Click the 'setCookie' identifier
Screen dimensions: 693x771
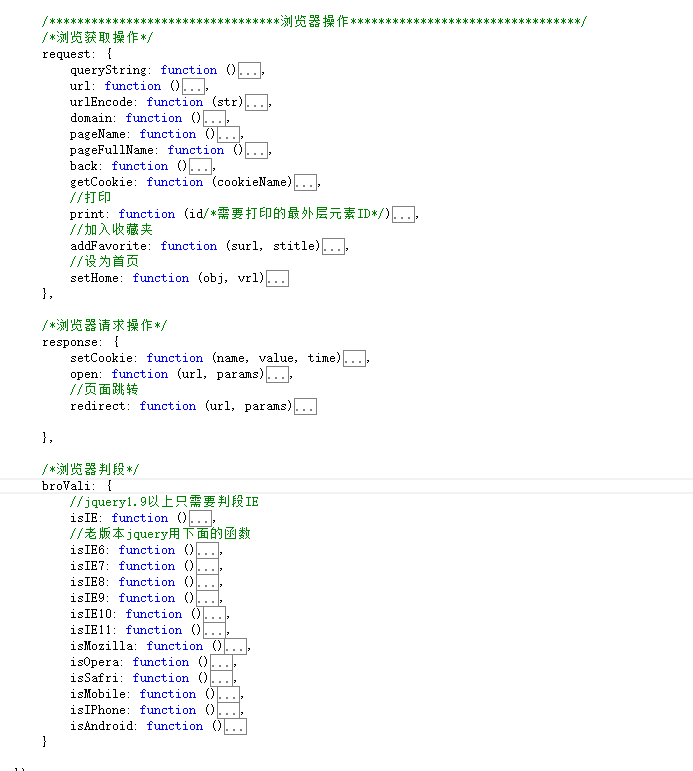[x=101, y=358]
